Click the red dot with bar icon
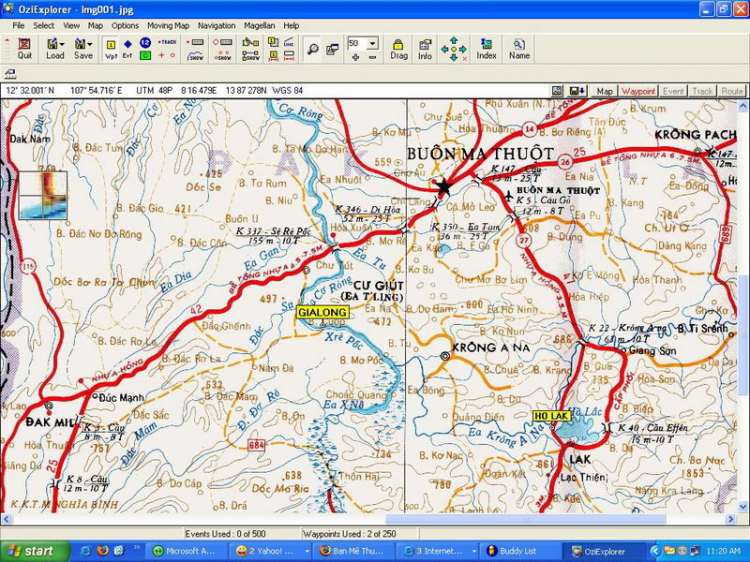750x562 pixels. (196, 43)
